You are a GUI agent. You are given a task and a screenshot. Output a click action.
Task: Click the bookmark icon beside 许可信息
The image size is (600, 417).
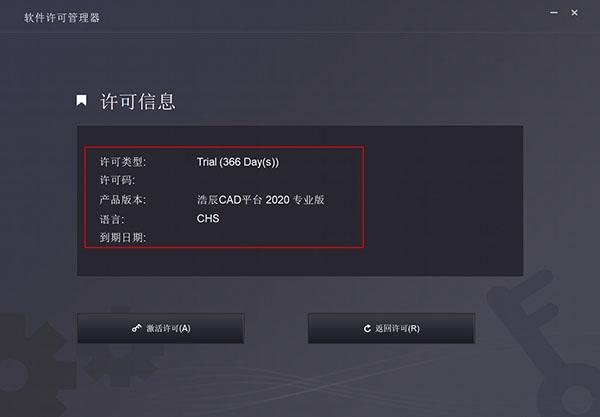pyautogui.click(x=81, y=101)
